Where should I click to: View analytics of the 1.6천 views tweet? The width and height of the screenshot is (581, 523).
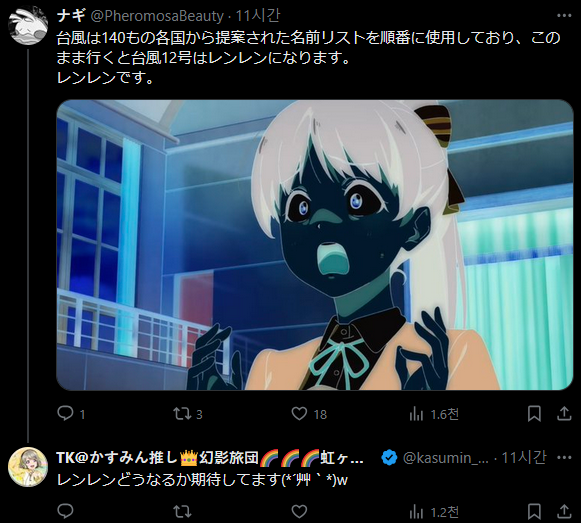[416, 414]
